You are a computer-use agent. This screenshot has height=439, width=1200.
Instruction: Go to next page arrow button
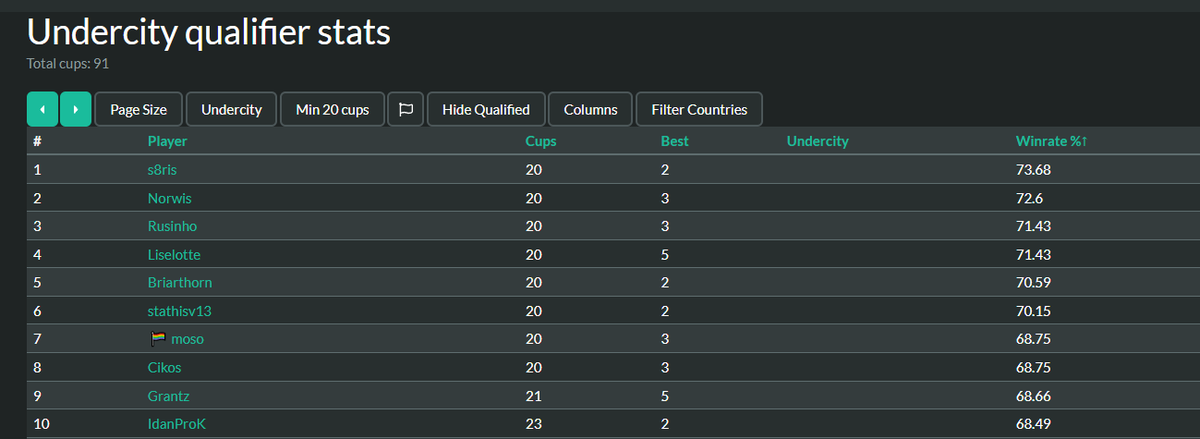[76, 109]
